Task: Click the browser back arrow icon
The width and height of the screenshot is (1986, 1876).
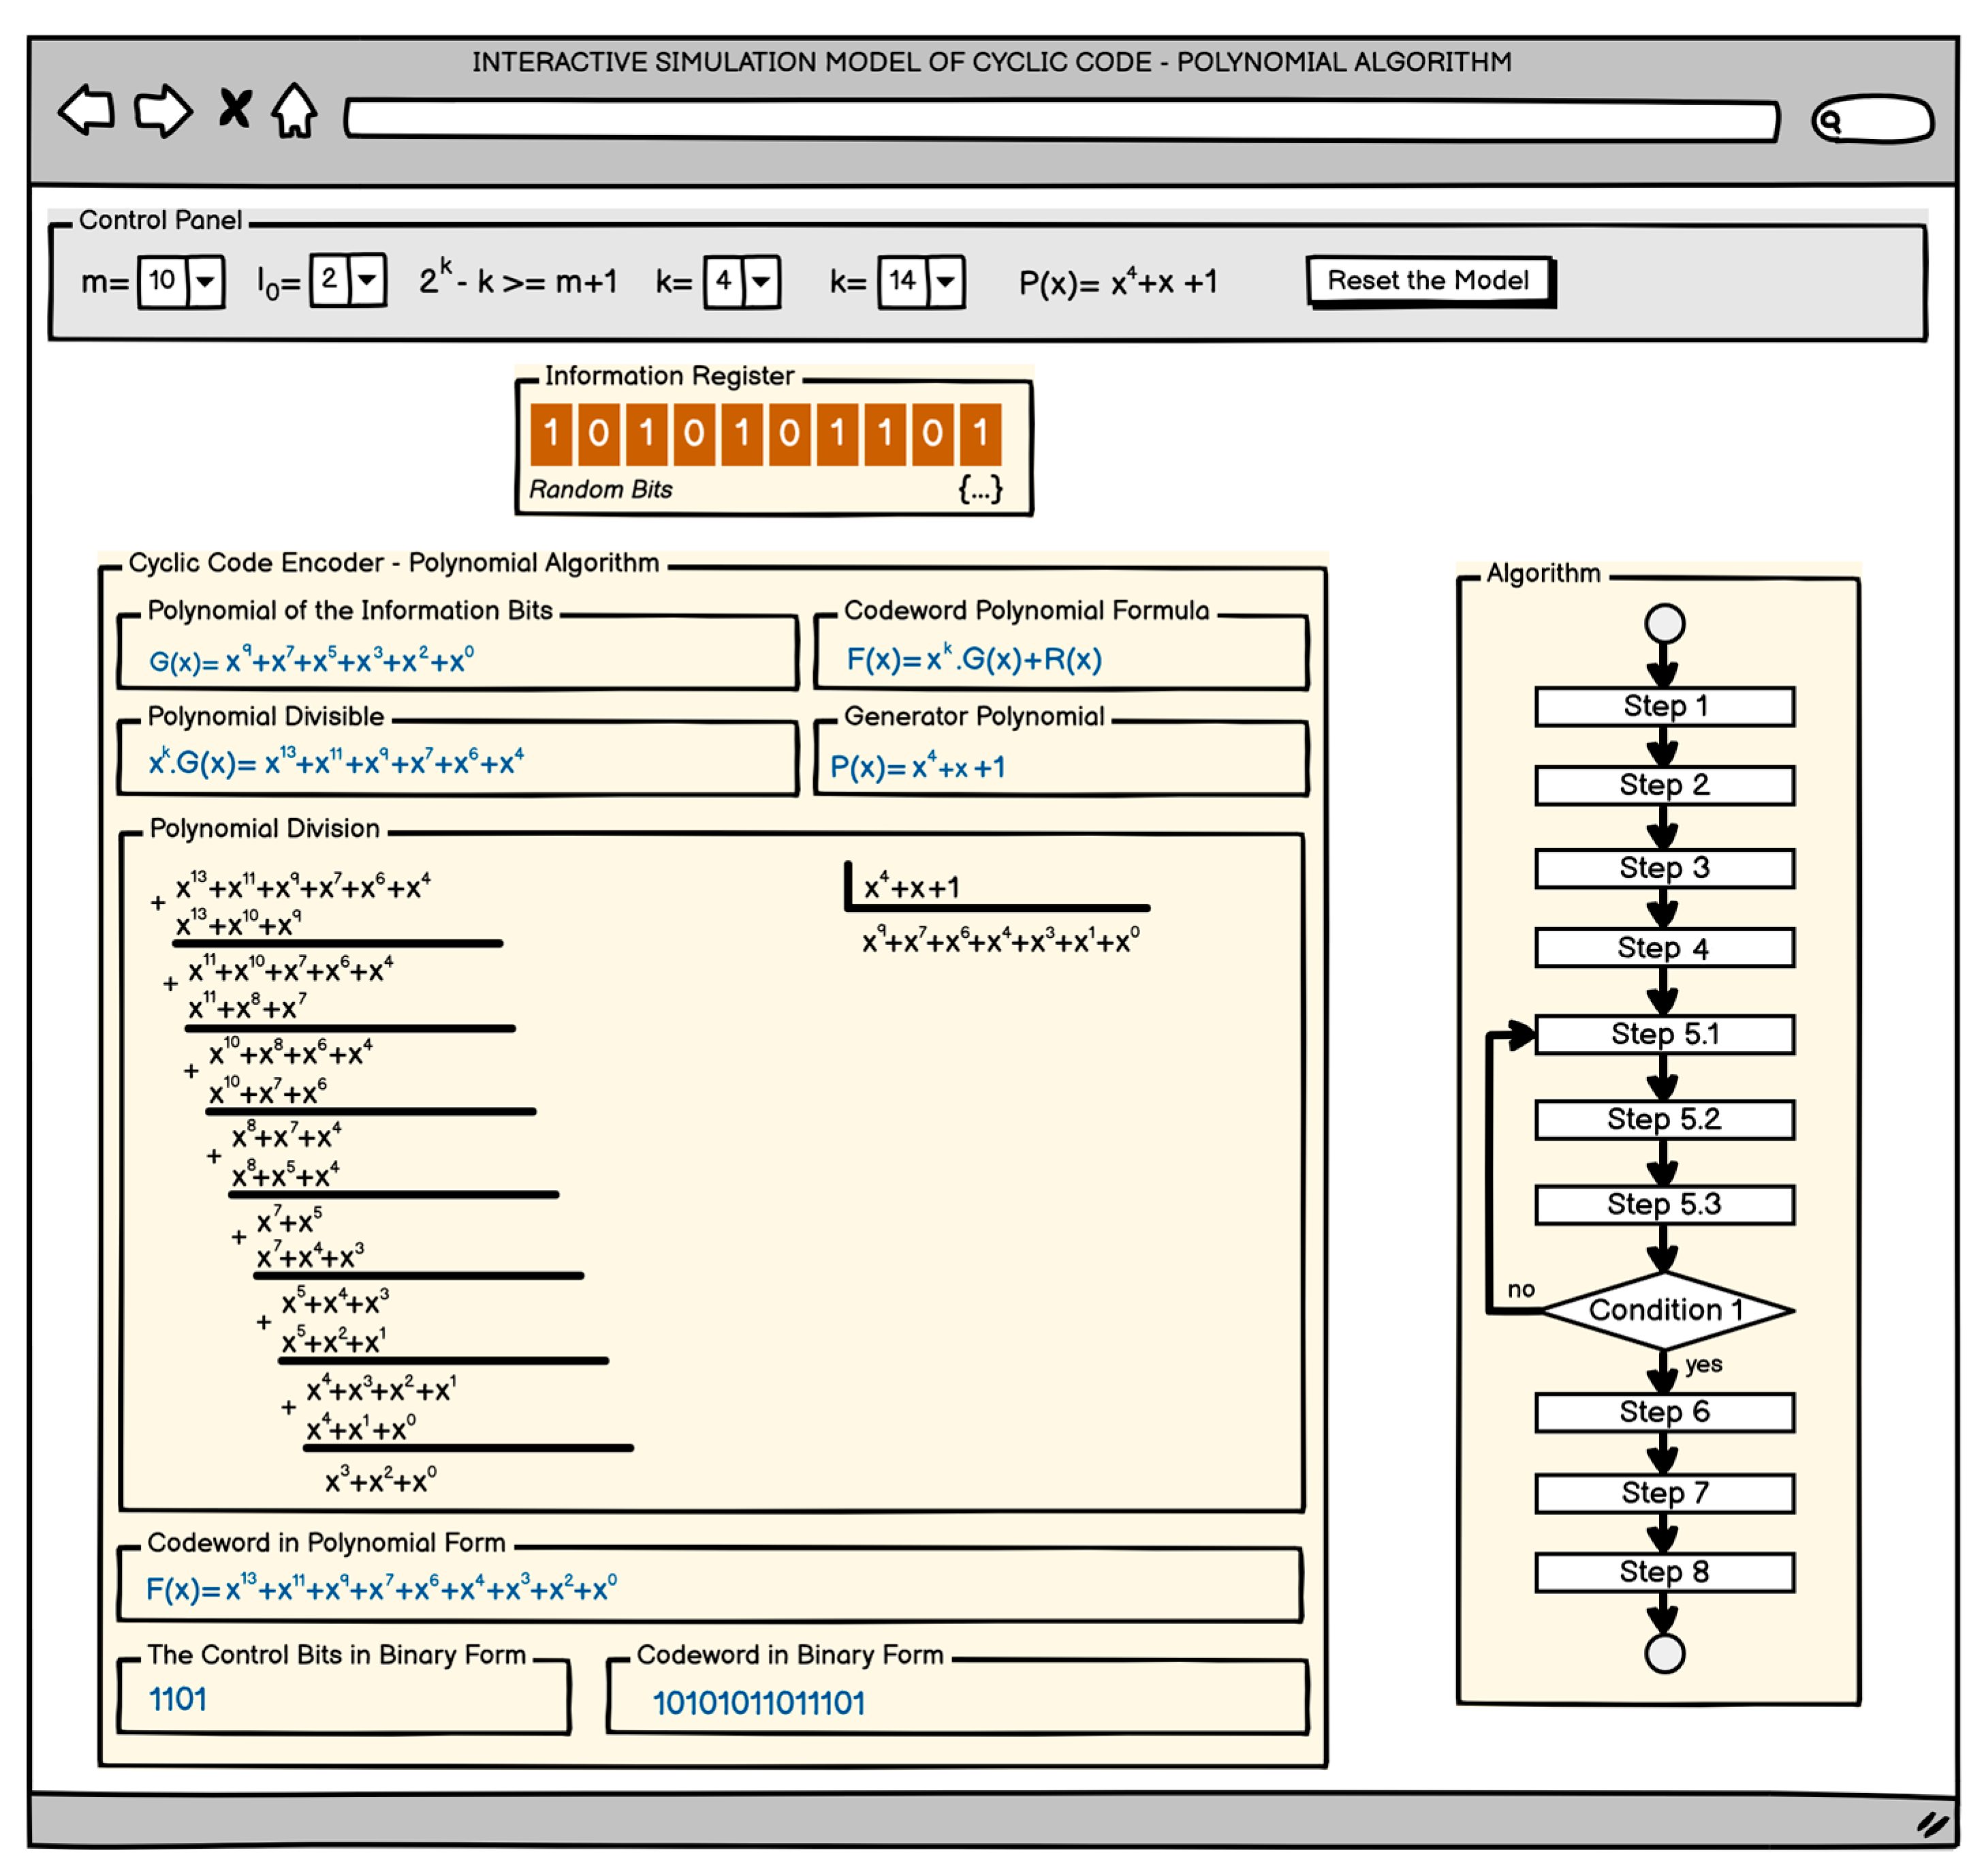Action: (86, 110)
